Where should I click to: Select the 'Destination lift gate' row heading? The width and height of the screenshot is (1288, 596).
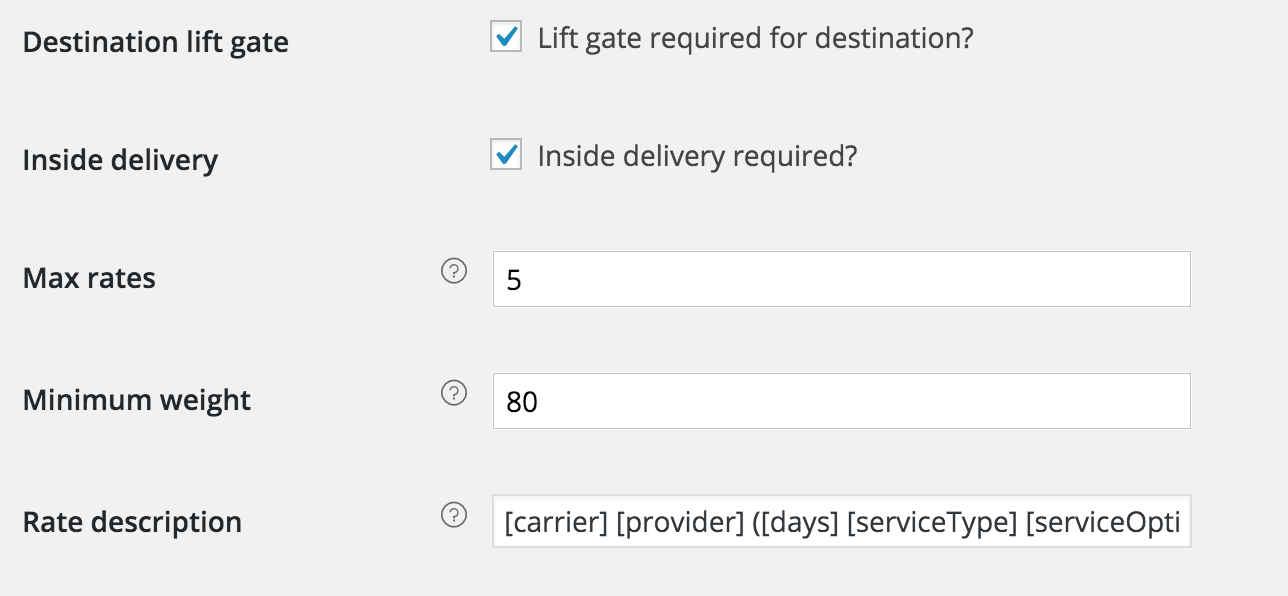point(155,43)
